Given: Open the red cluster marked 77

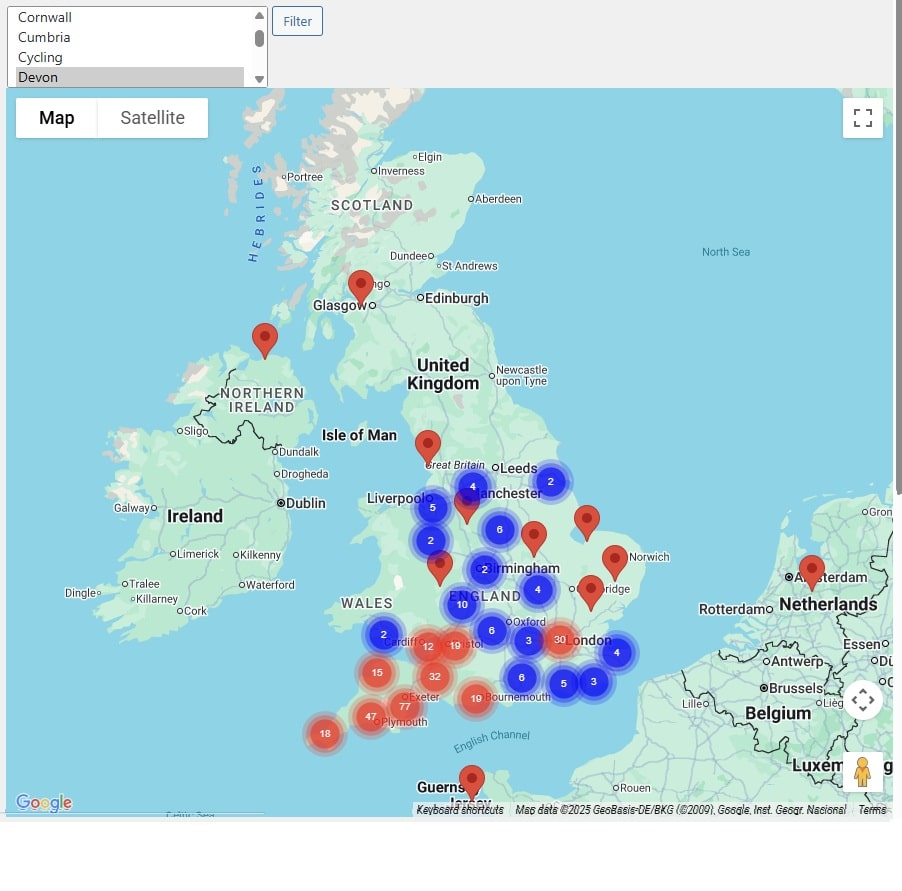Looking at the screenshot, I should click(x=405, y=706).
